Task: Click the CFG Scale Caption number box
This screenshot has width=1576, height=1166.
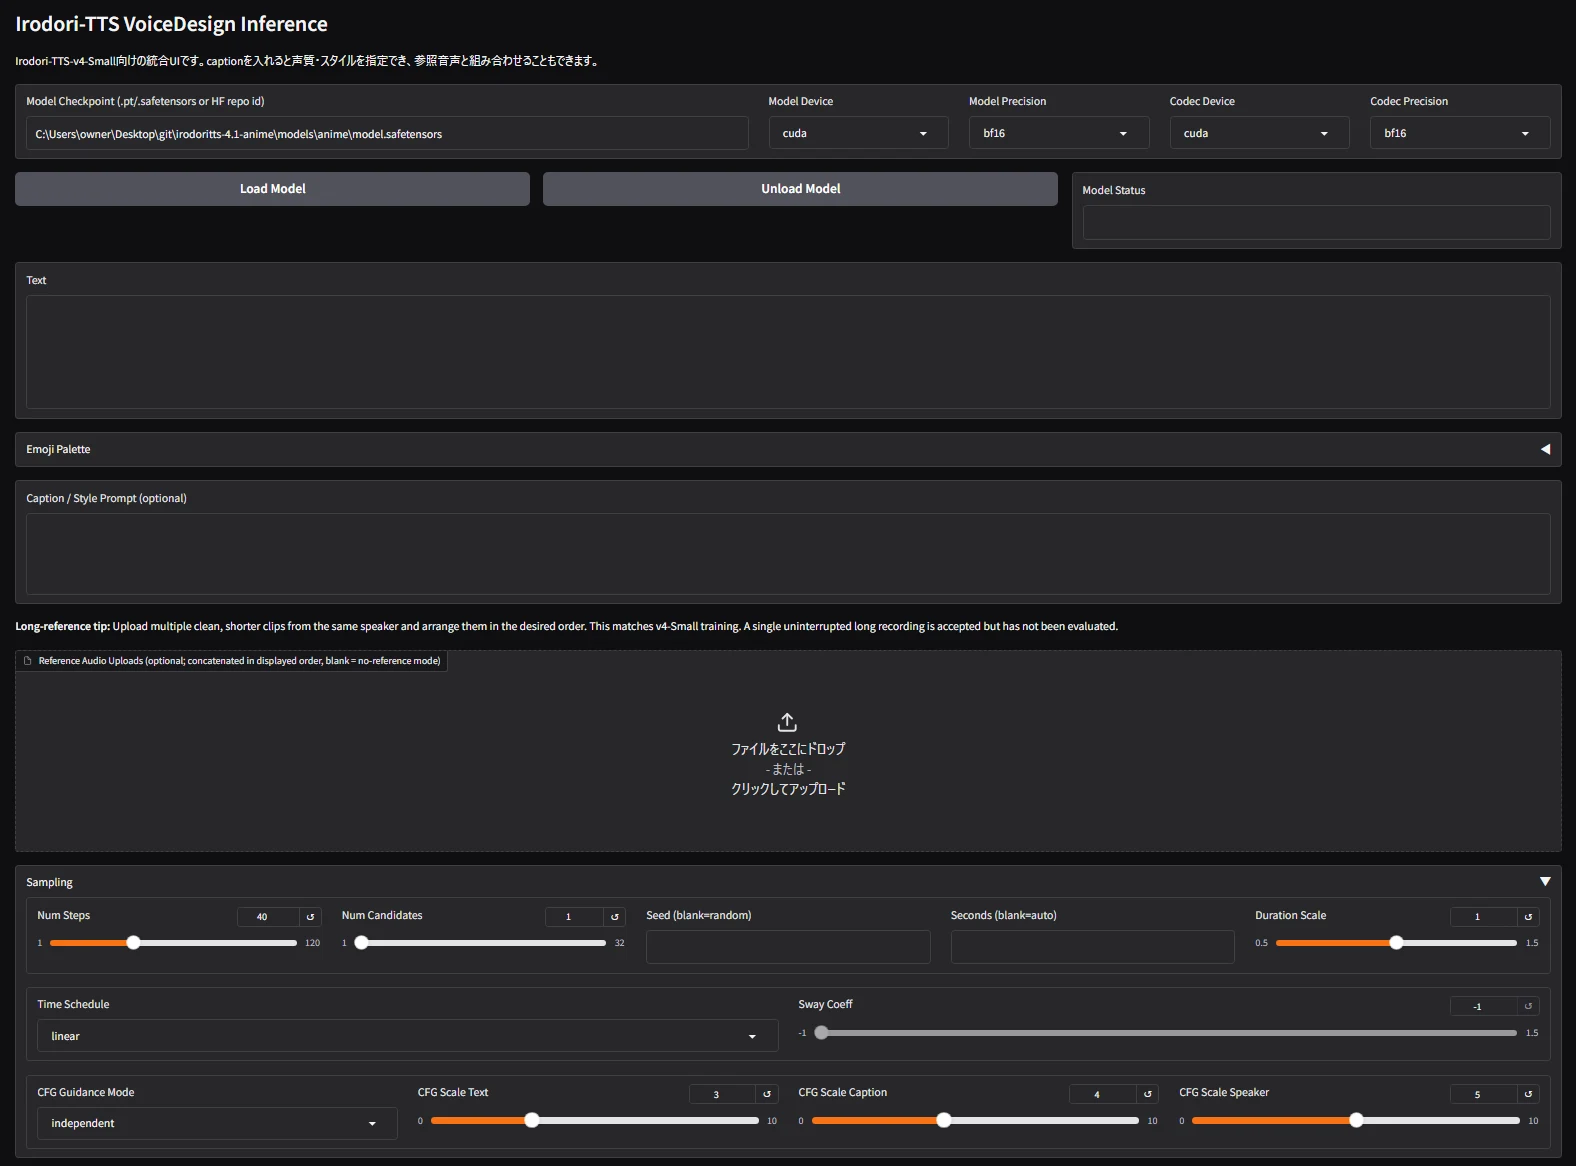Action: [x=1103, y=1094]
